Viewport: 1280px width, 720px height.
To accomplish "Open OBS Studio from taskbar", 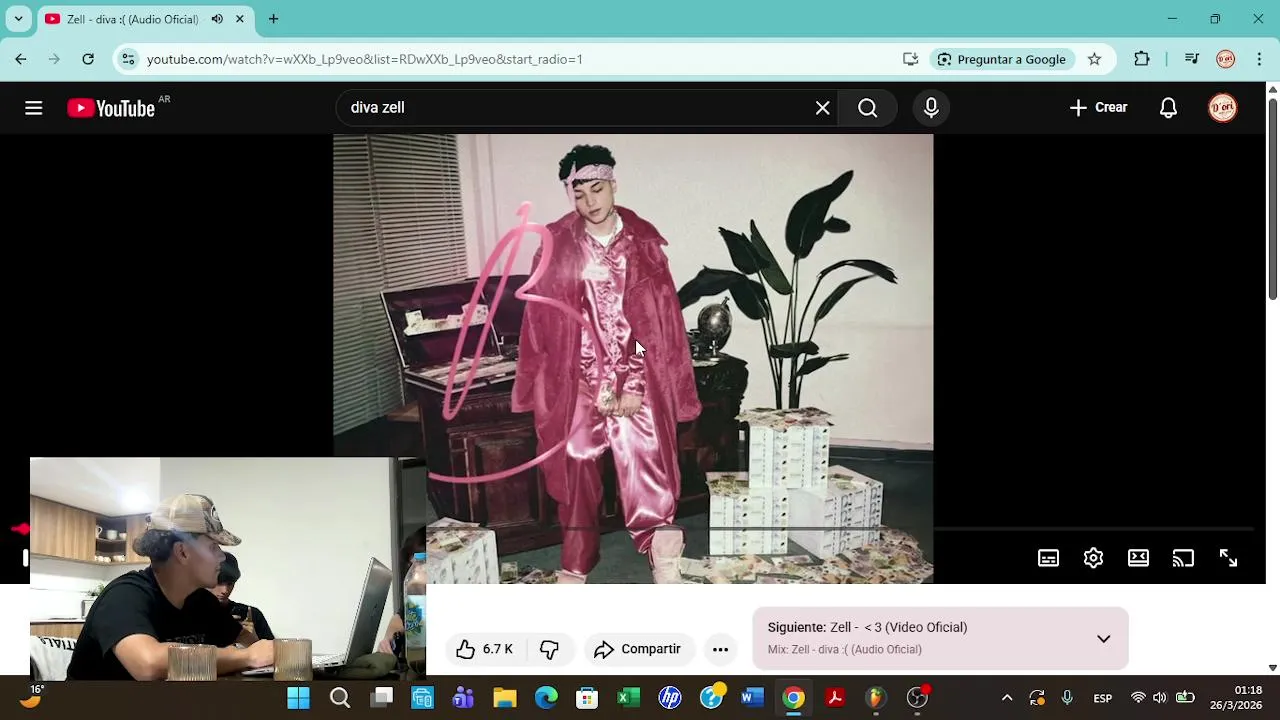I will pyautogui.click(x=917, y=698).
